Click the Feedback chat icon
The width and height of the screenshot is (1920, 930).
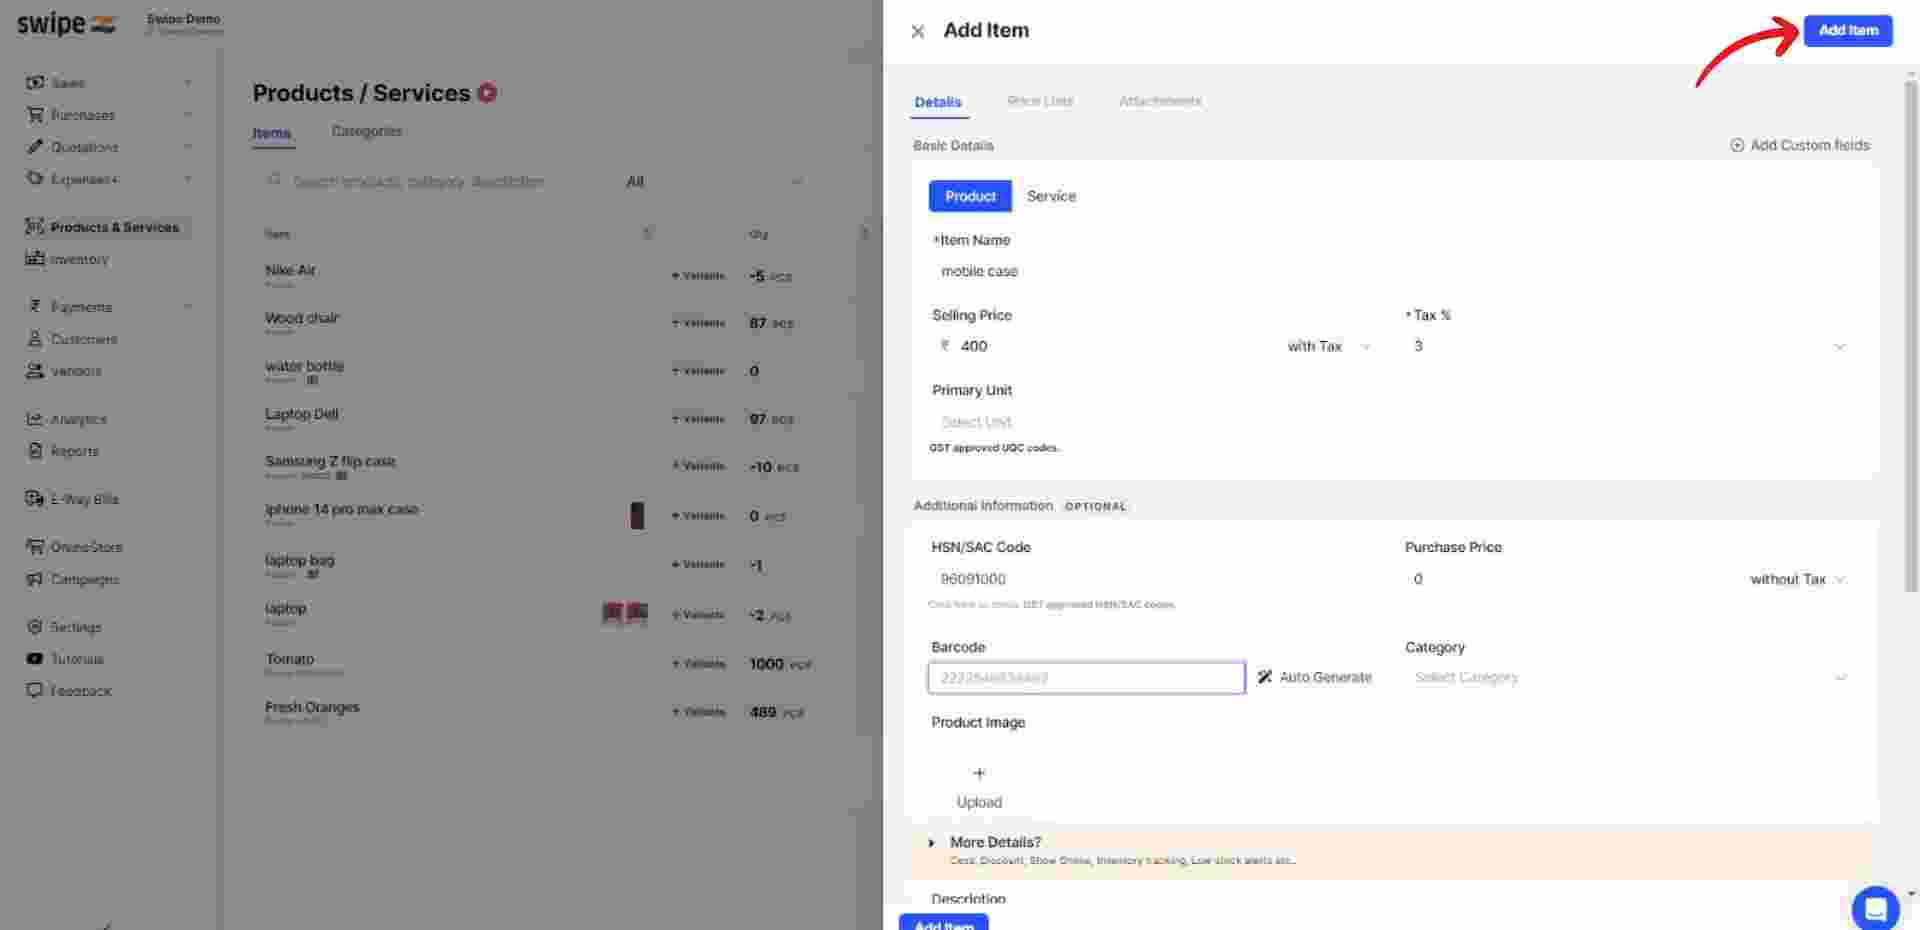coord(35,691)
